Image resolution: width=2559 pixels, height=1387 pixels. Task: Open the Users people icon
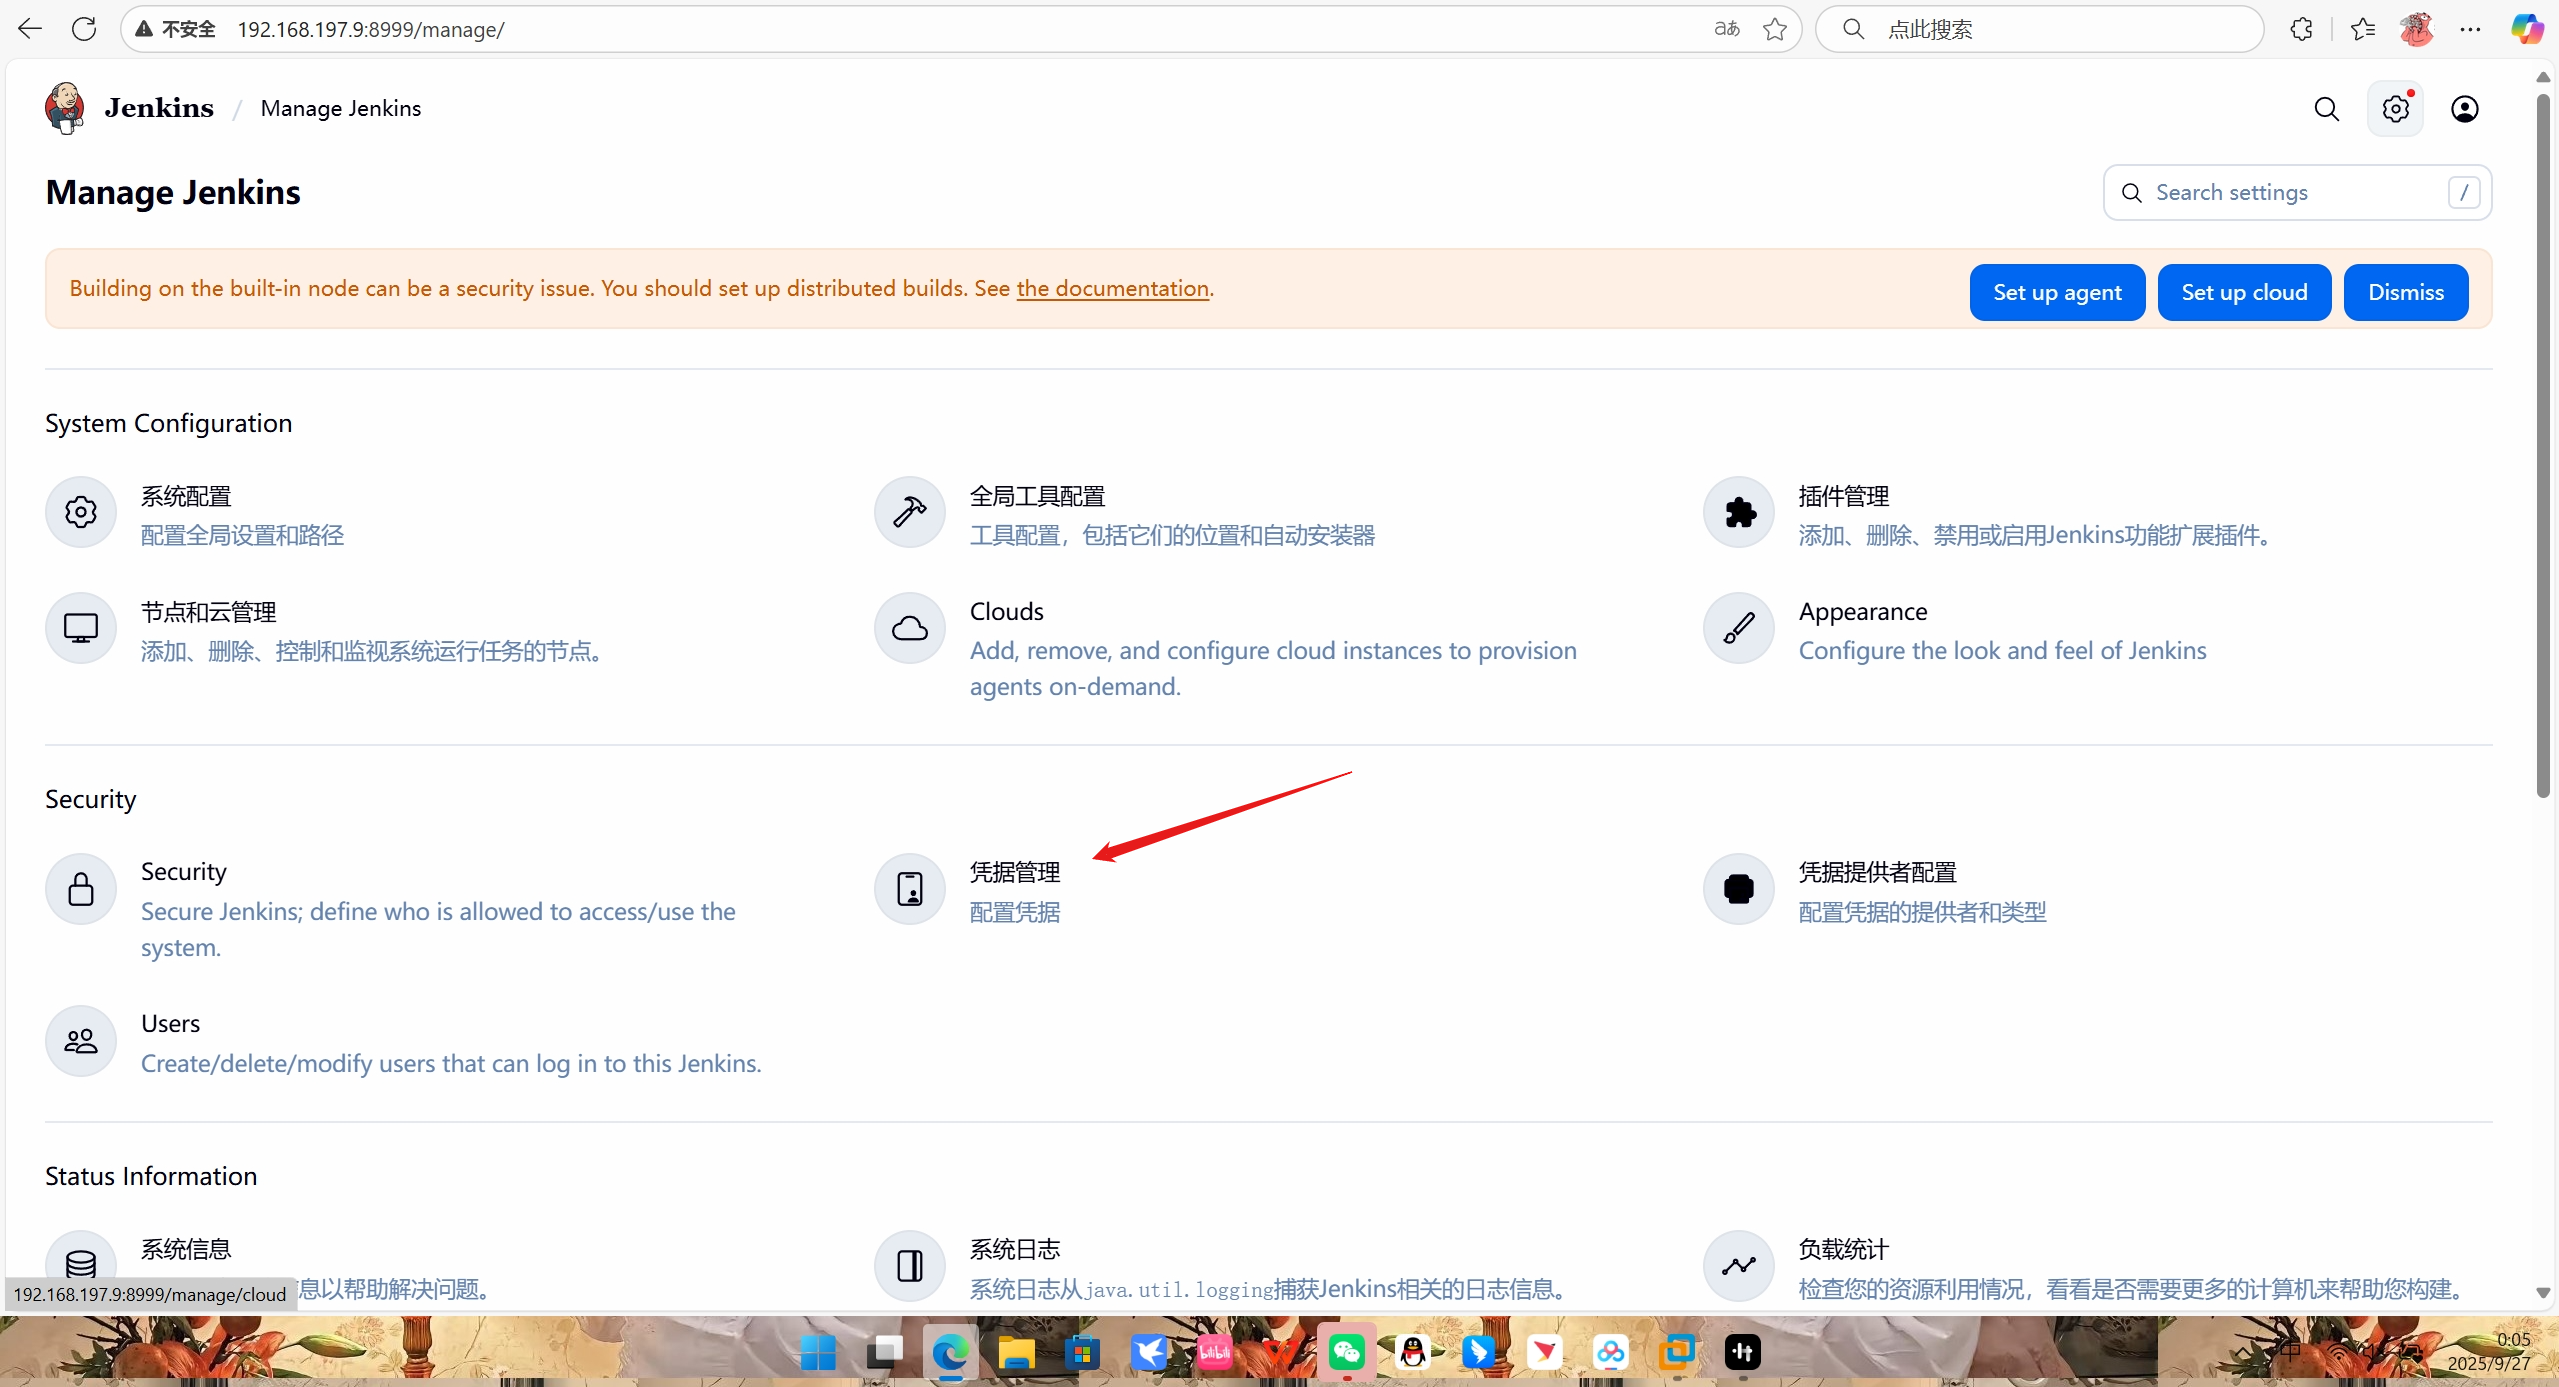pos(81,1041)
